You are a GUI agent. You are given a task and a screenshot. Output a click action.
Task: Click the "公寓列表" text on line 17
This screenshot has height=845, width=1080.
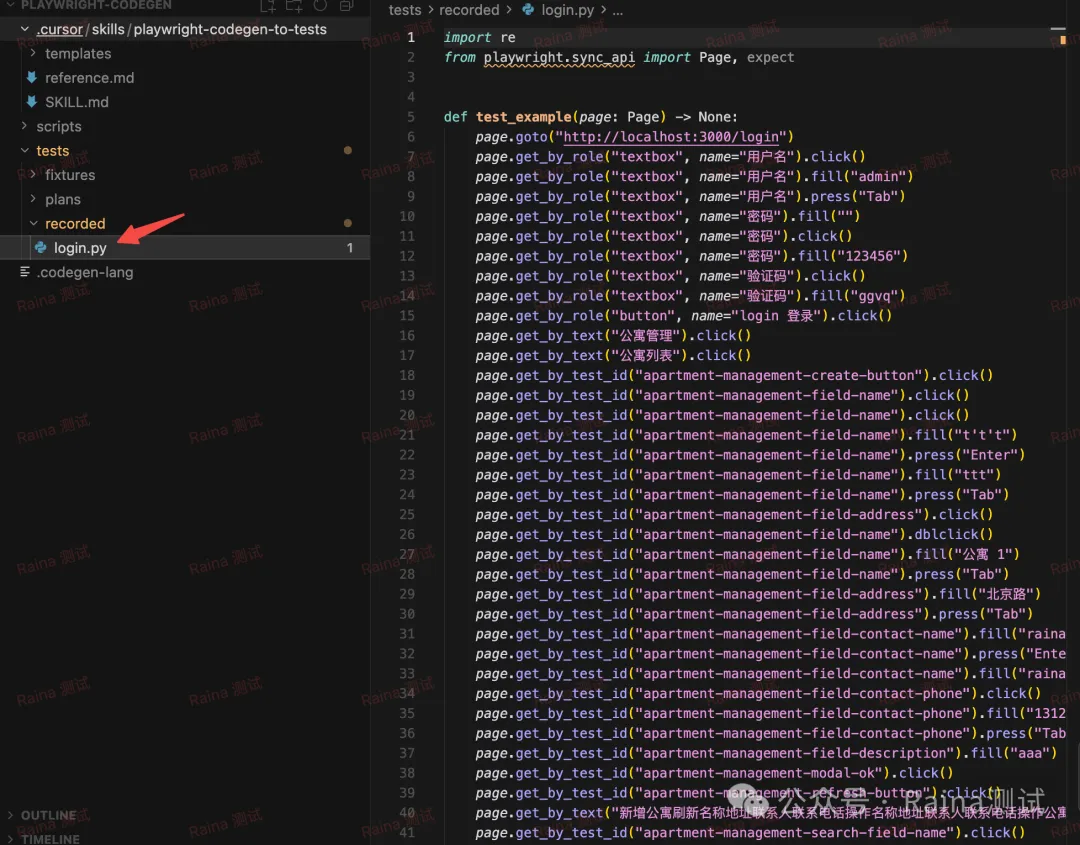[645, 355]
